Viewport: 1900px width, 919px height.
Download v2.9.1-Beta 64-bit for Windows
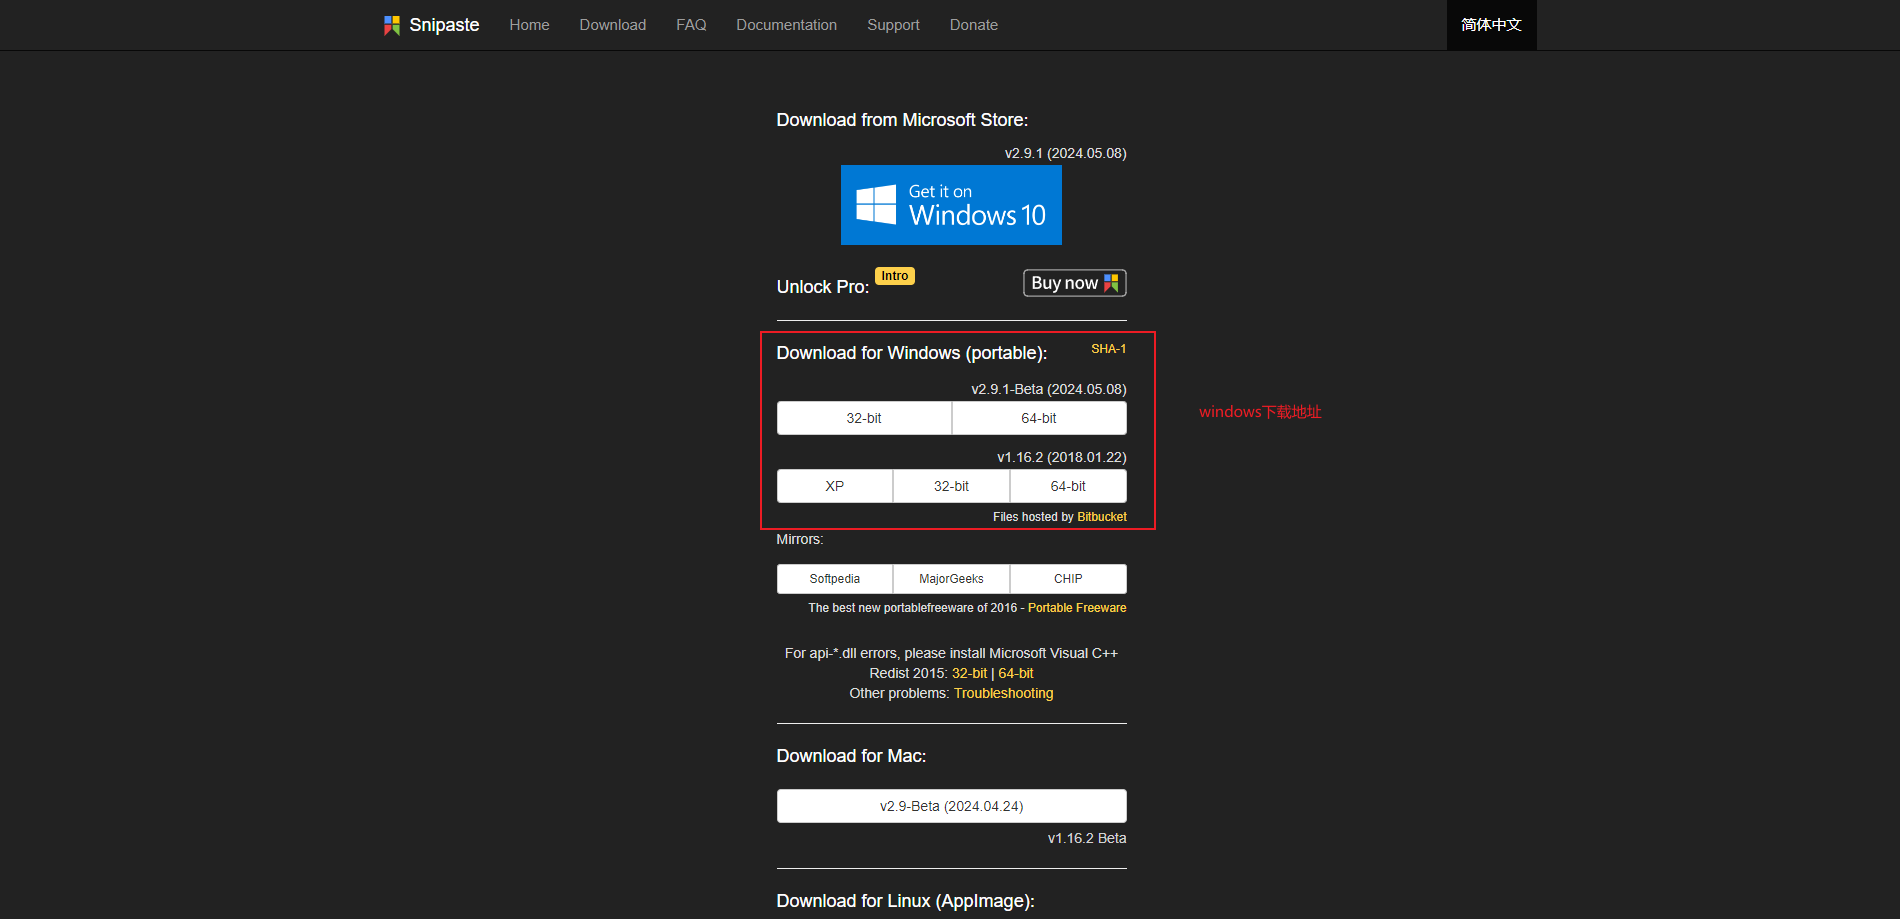pyautogui.click(x=1039, y=418)
